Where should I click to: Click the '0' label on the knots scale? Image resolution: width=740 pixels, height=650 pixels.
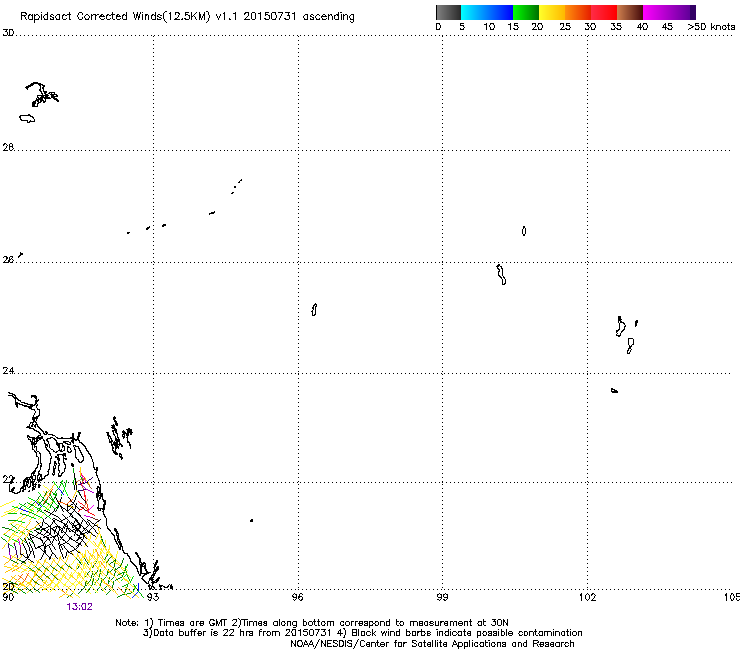[x=438, y=27]
